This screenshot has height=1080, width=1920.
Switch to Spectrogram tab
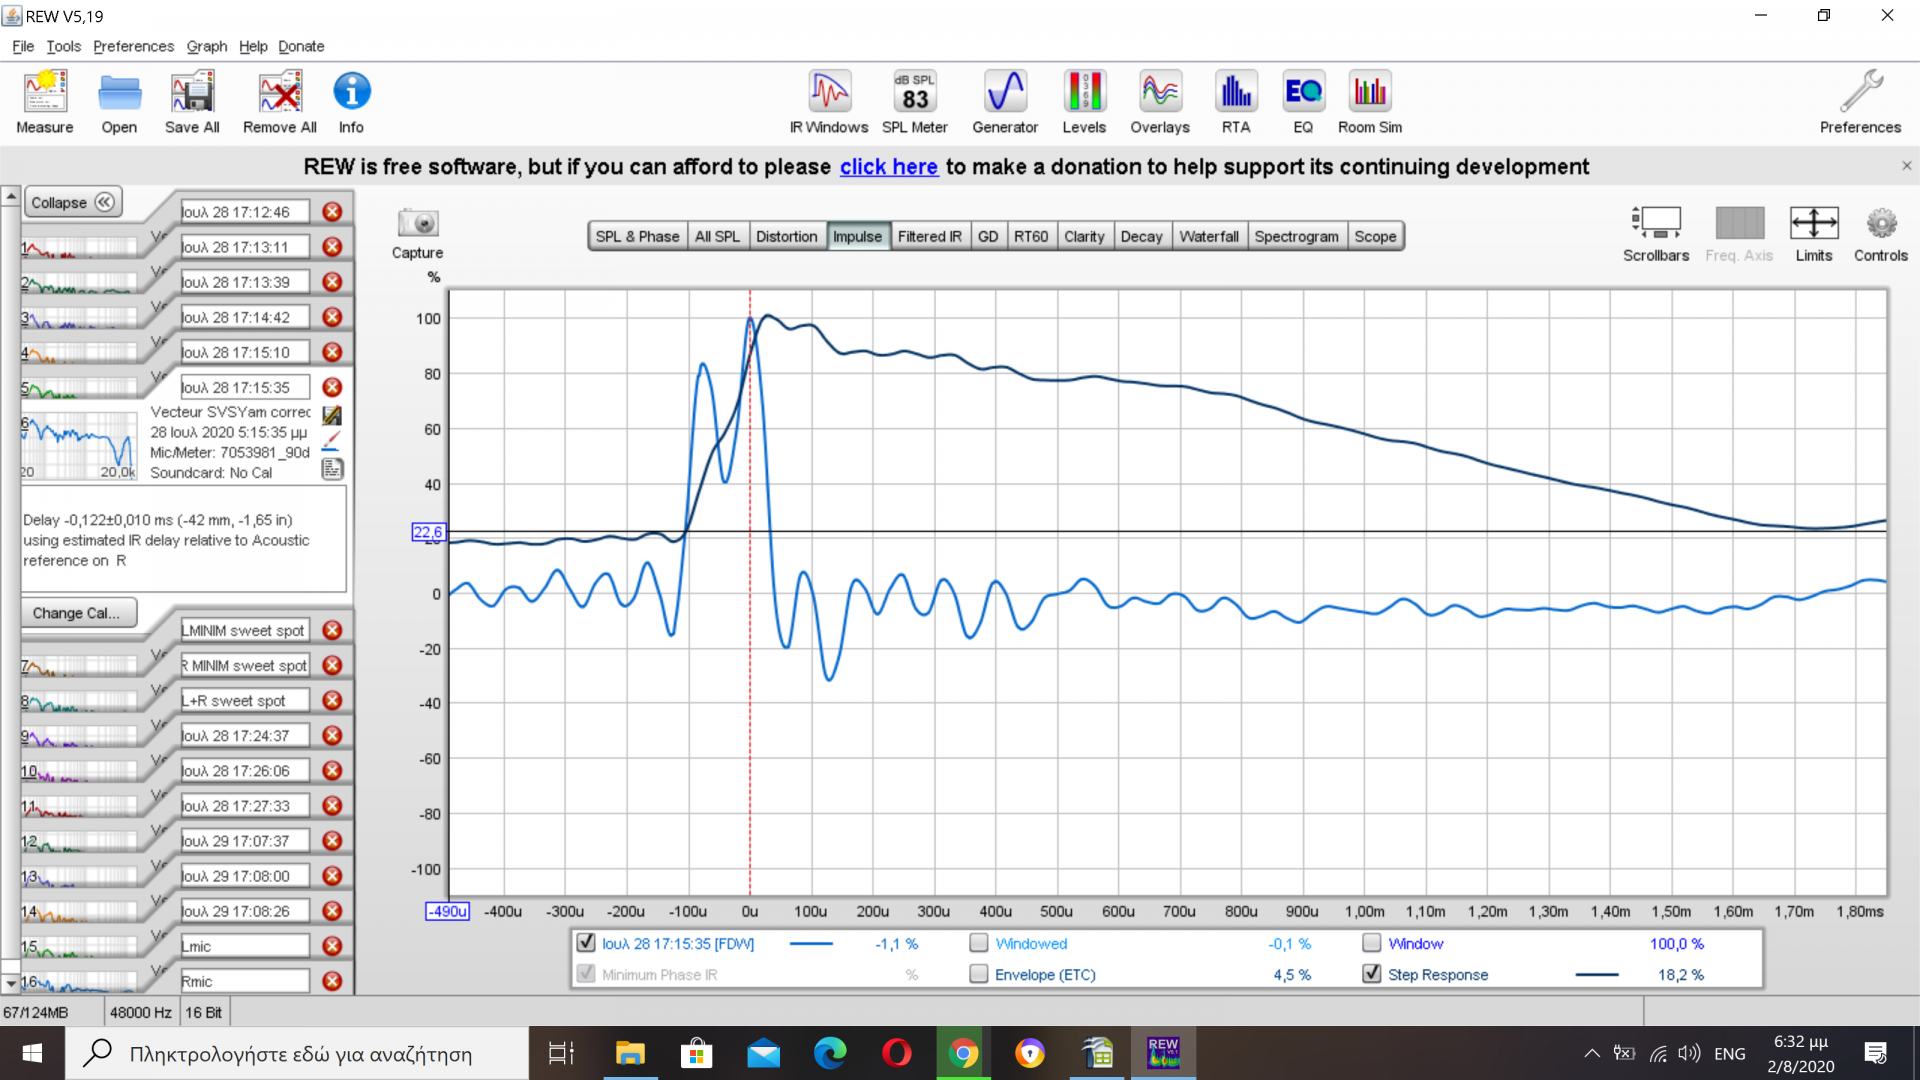pyautogui.click(x=1296, y=236)
